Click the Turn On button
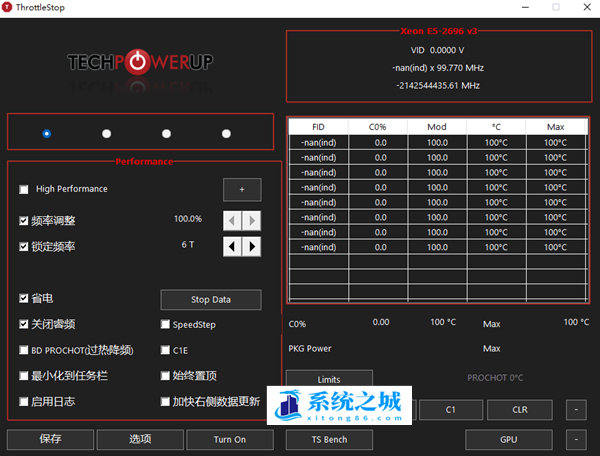The image size is (600, 456). 230,440
